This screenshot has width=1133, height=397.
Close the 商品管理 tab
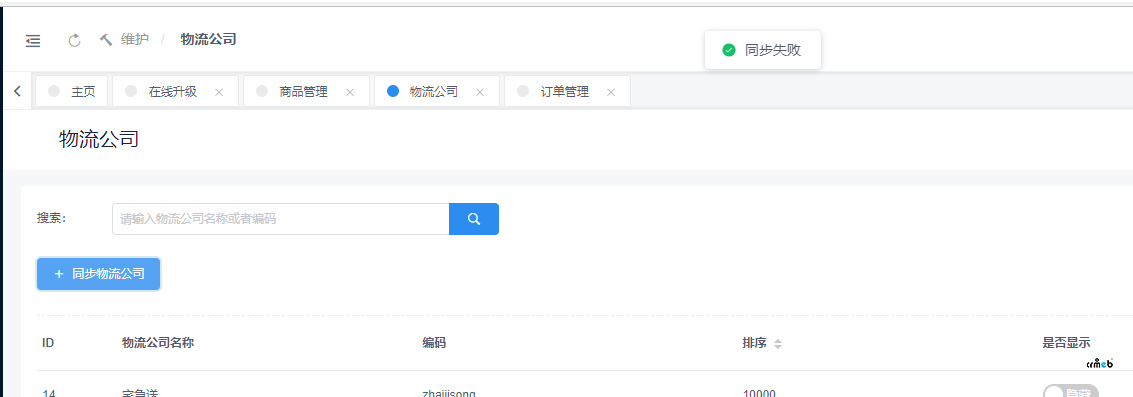click(350, 93)
